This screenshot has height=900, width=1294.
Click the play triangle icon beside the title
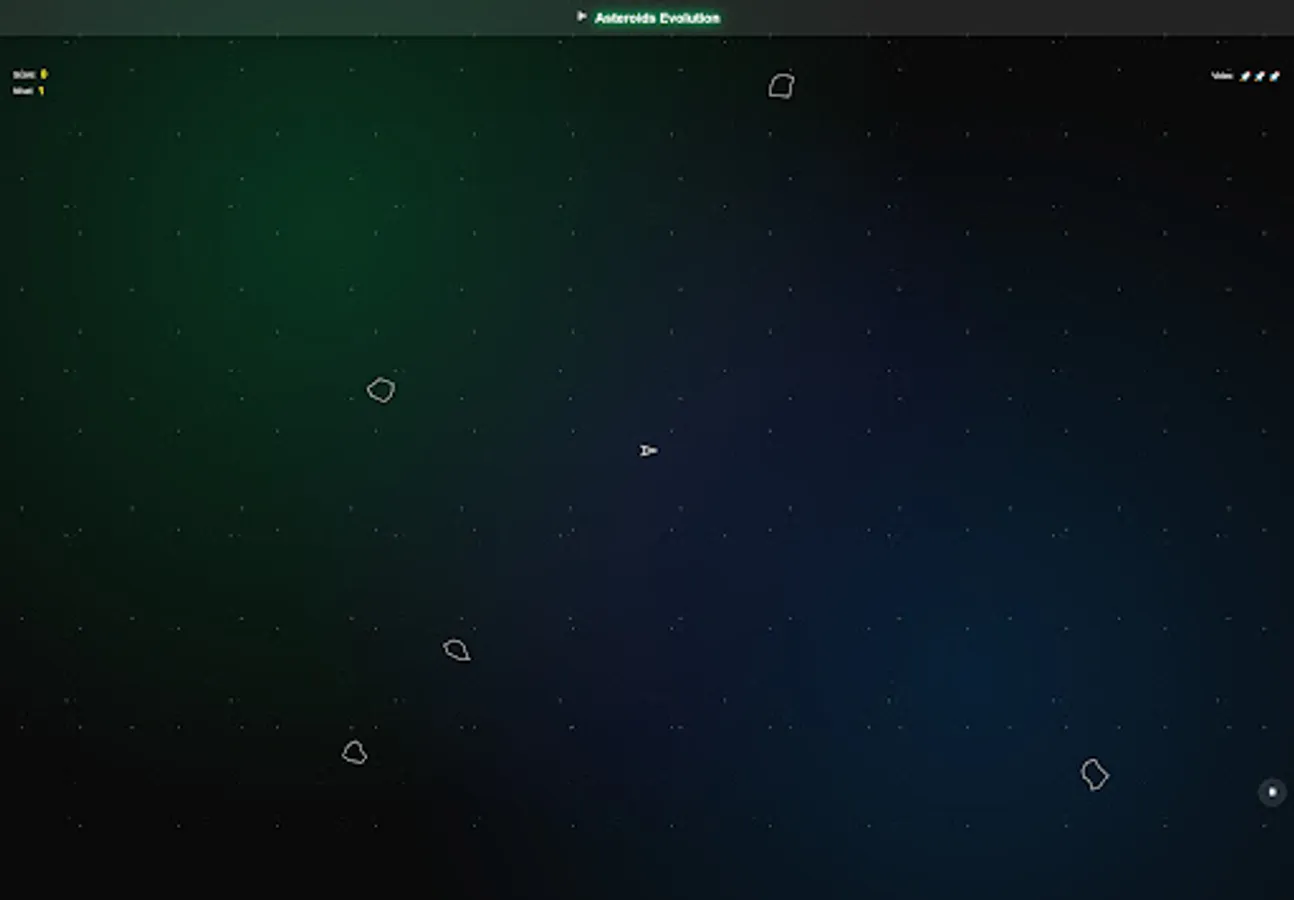click(x=582, y=16)
